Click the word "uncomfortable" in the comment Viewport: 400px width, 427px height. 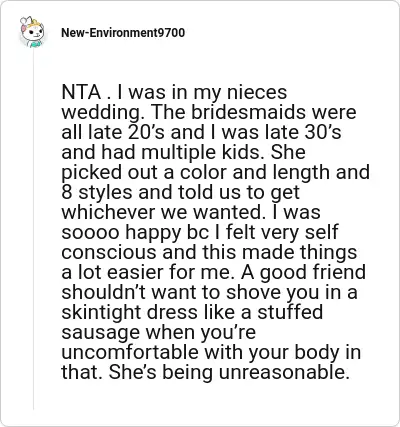[x=130, y=352]
